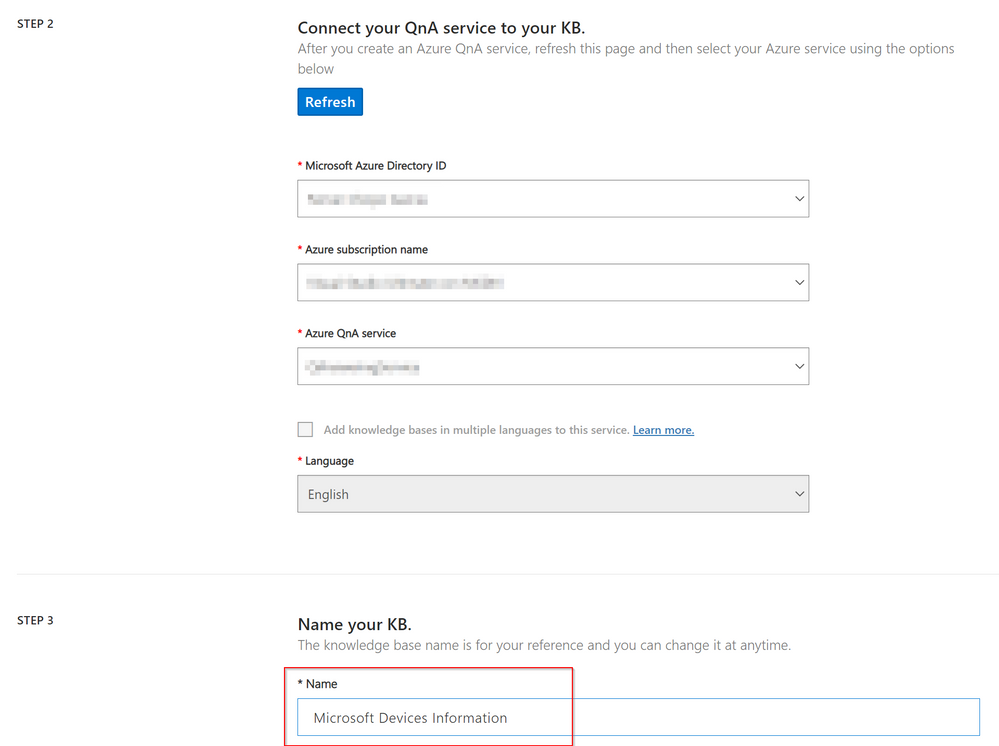The width and height of the screenshot is (999, 746).
Task: Click the 'Microsoft Azure Directory ID' field label
Action: (375, 166)
